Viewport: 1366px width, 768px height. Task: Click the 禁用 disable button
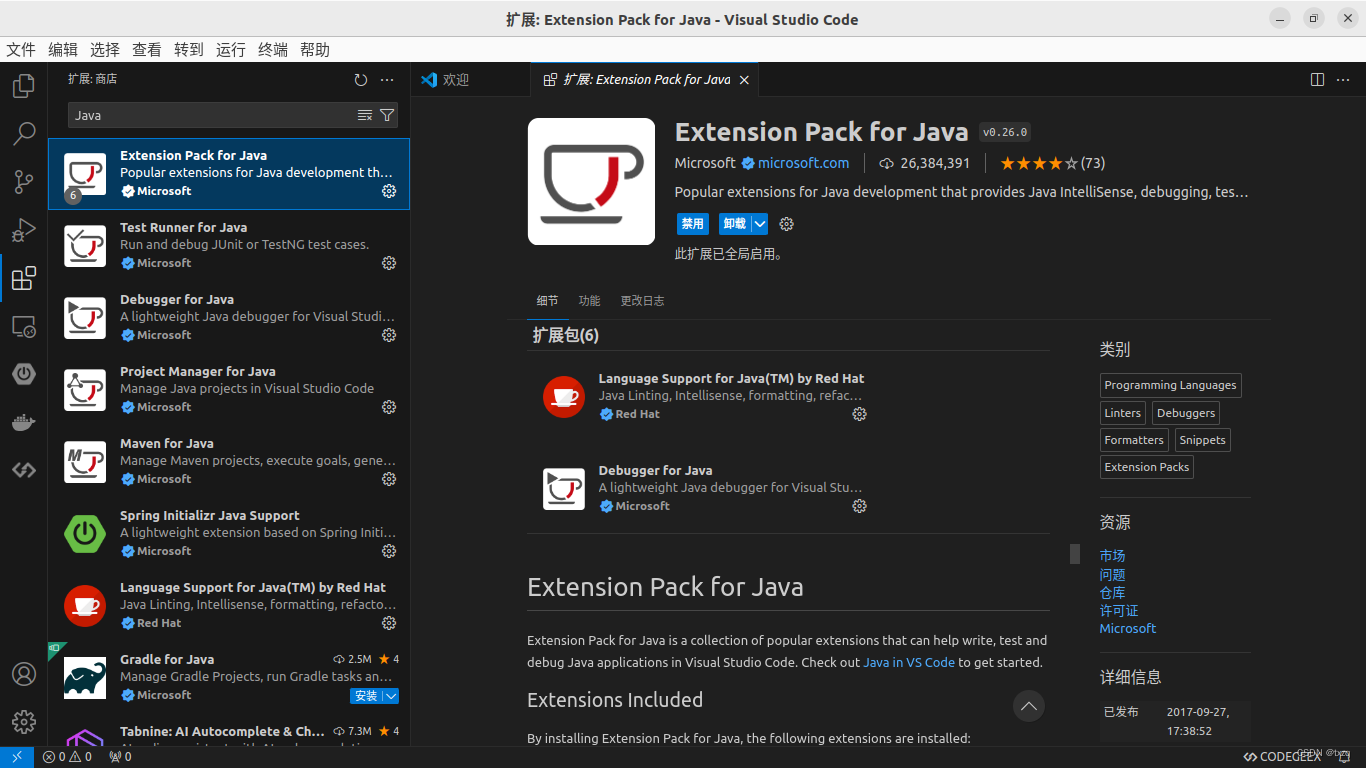click(692, 224)
